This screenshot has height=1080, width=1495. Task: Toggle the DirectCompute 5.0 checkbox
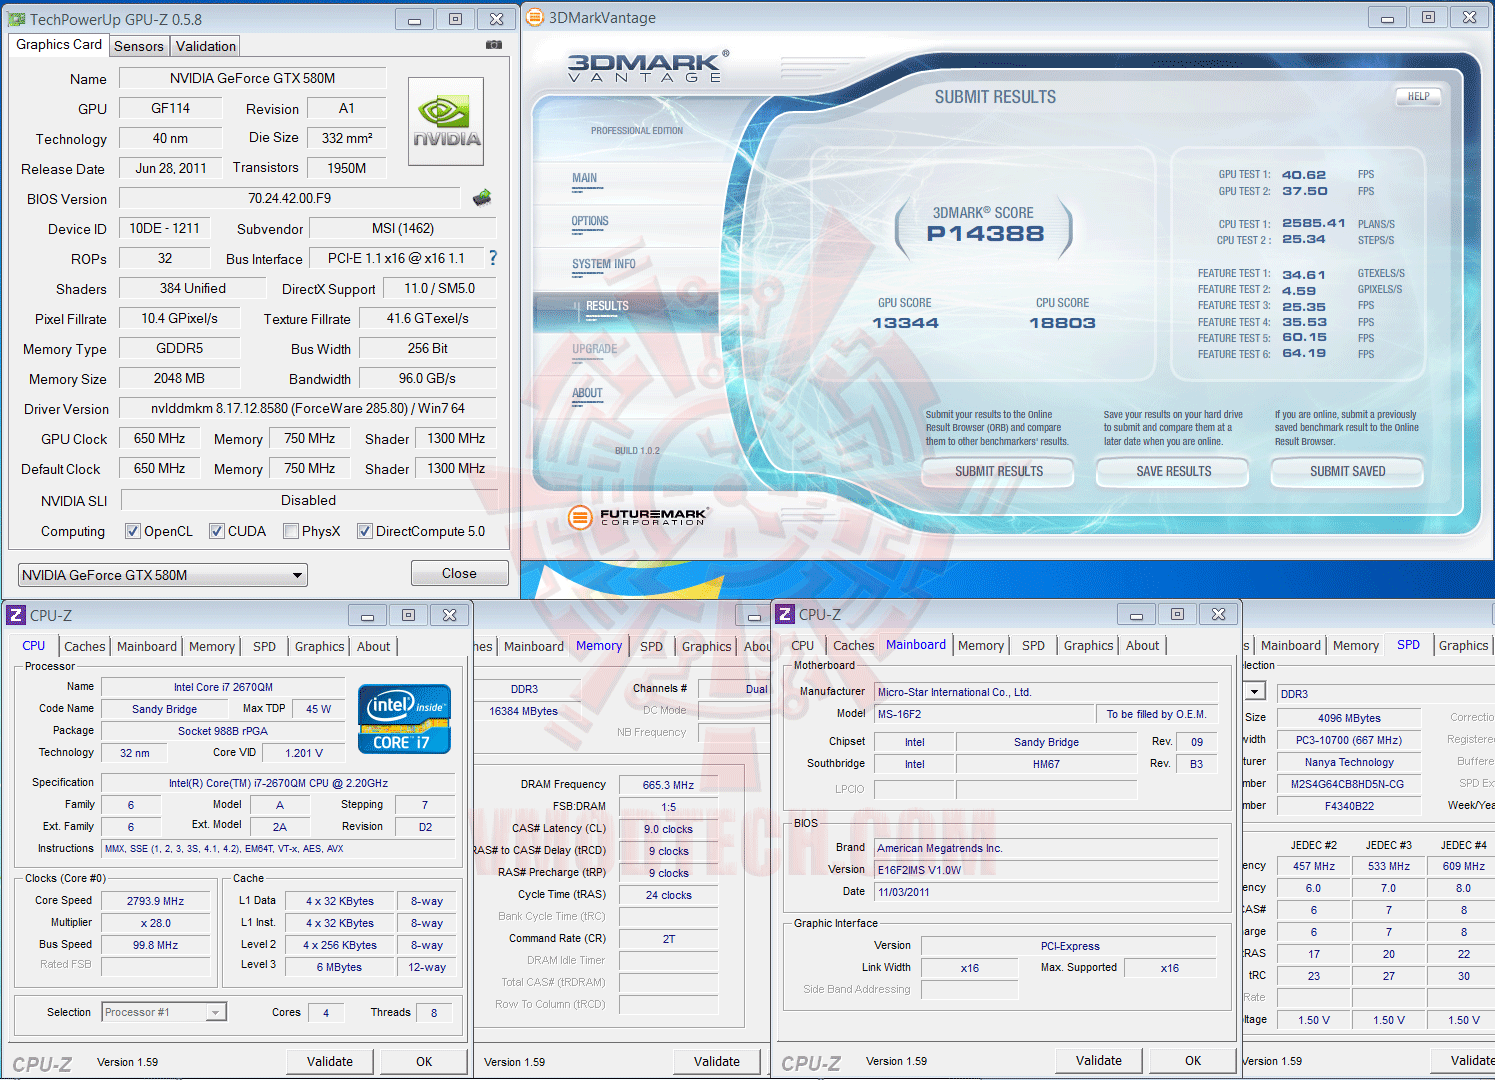coord(365,531)
